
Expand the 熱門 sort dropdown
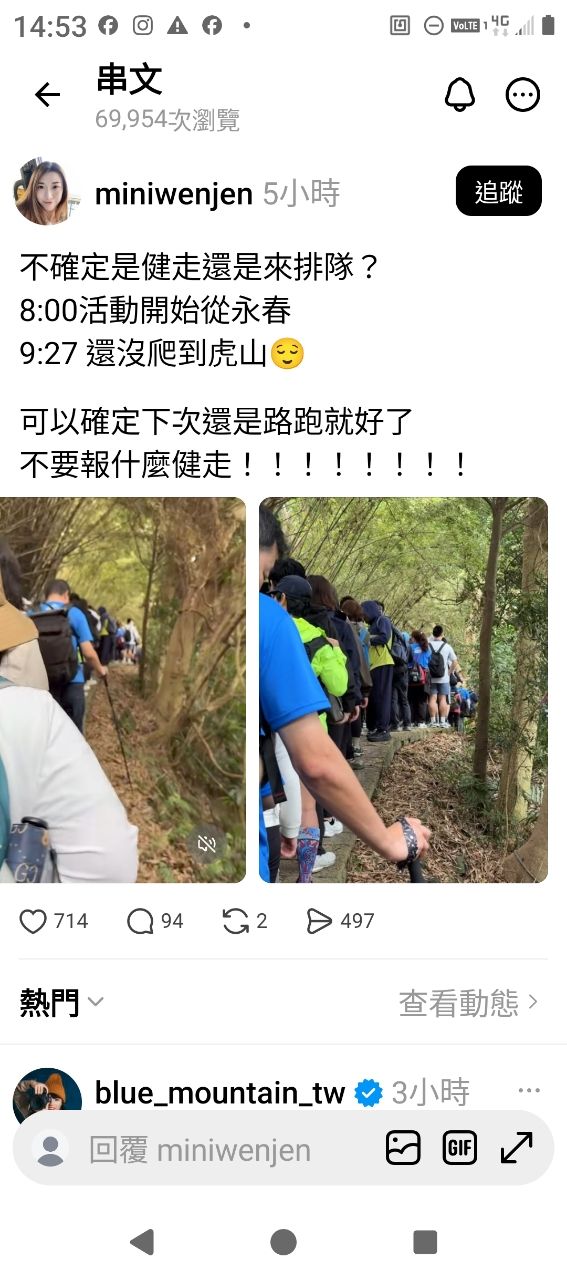[x=62, y=1002]
